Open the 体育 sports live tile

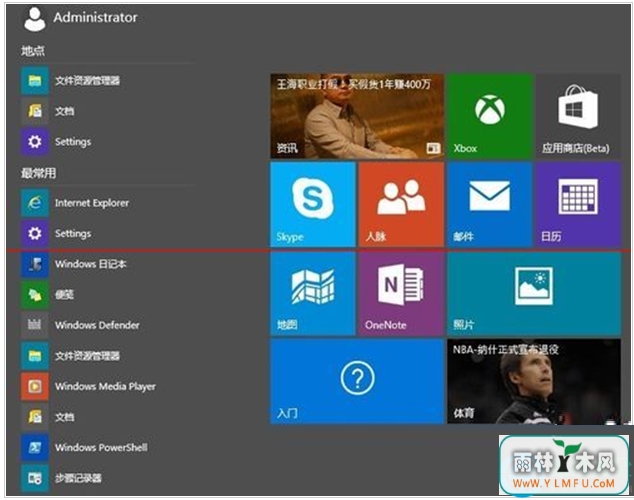coord(534,381)
